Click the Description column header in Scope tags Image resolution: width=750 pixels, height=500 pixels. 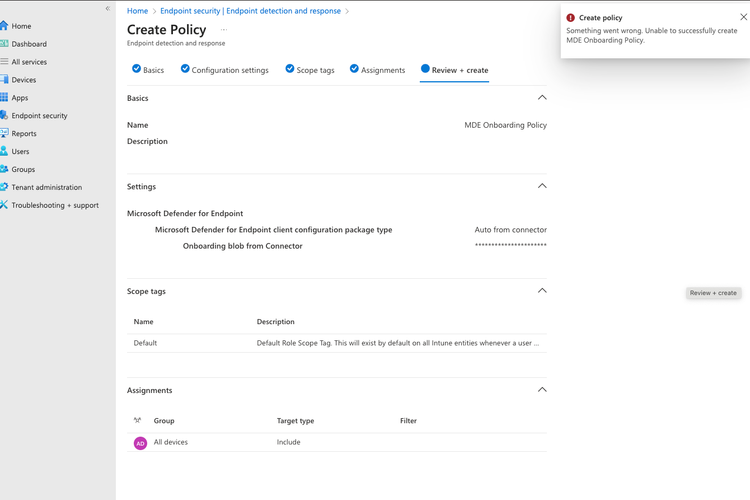click(x=276, y=322)
